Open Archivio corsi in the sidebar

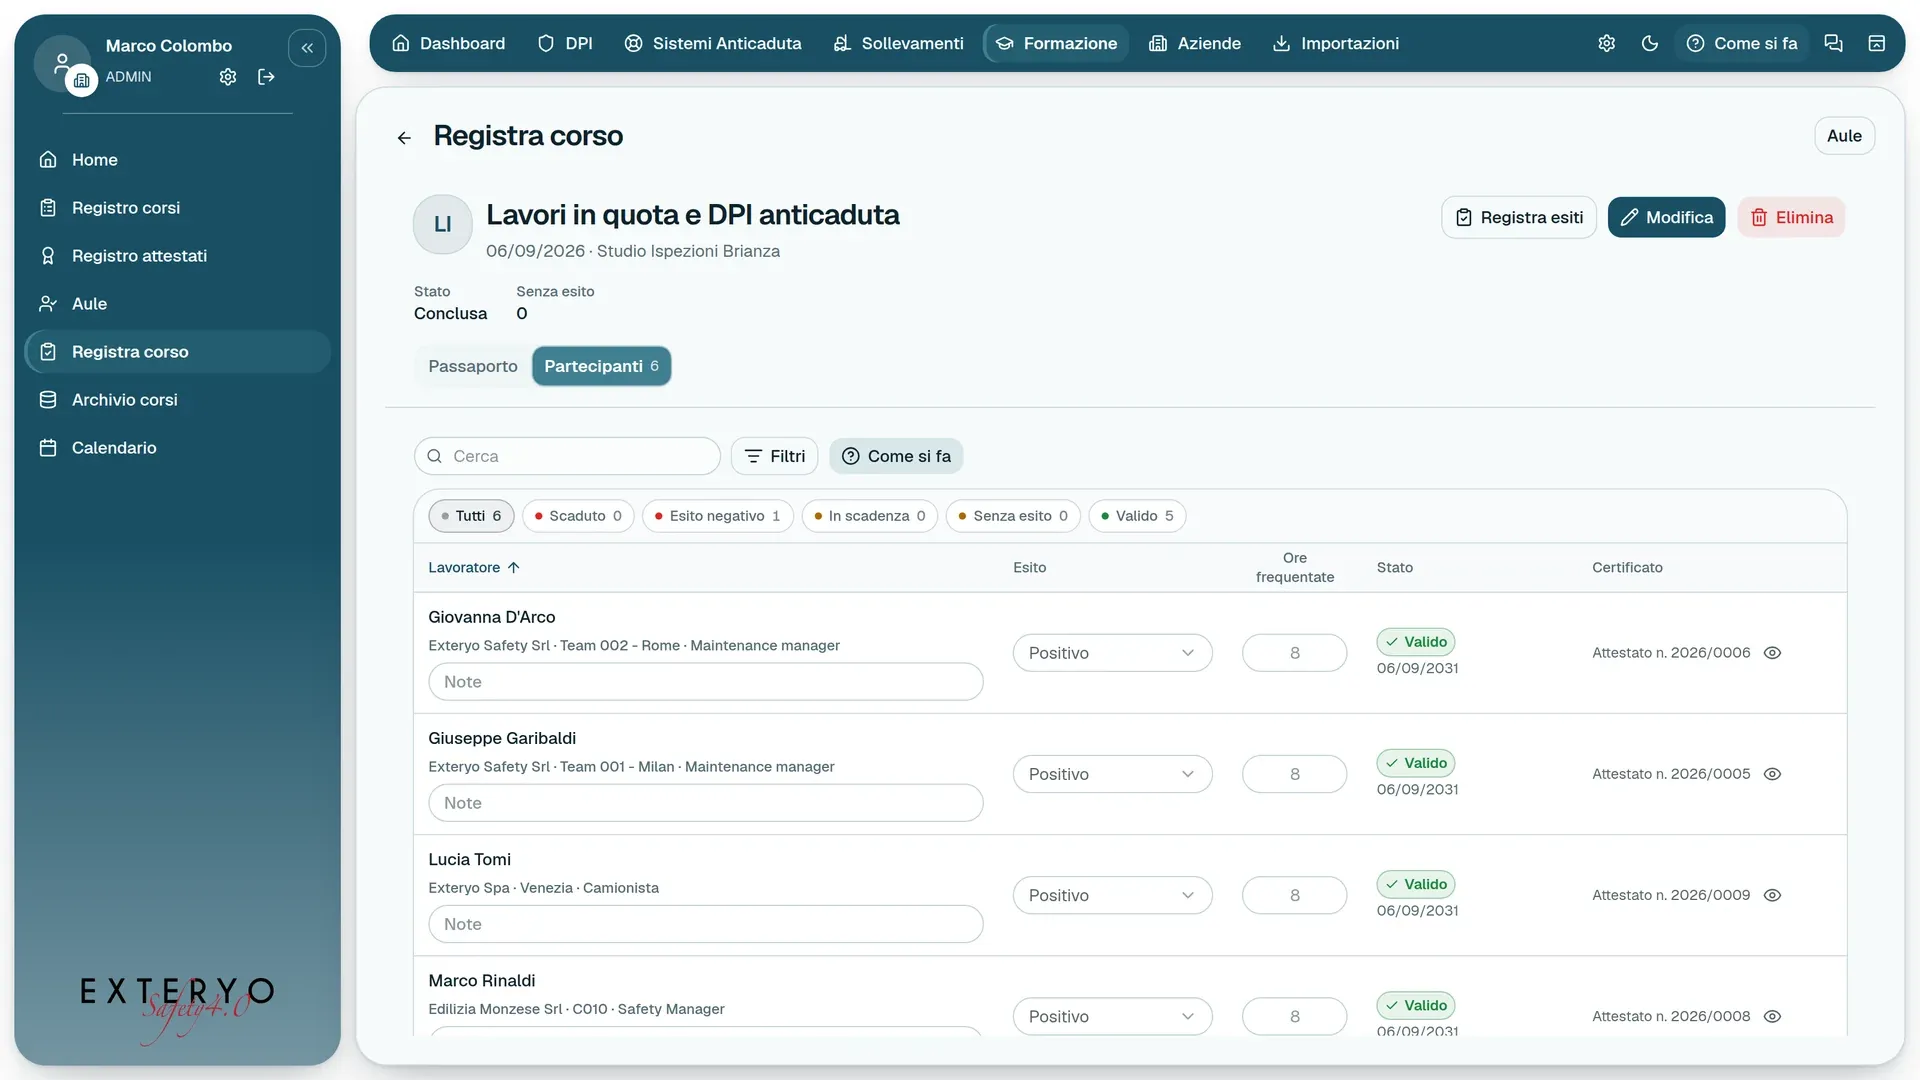177,400
